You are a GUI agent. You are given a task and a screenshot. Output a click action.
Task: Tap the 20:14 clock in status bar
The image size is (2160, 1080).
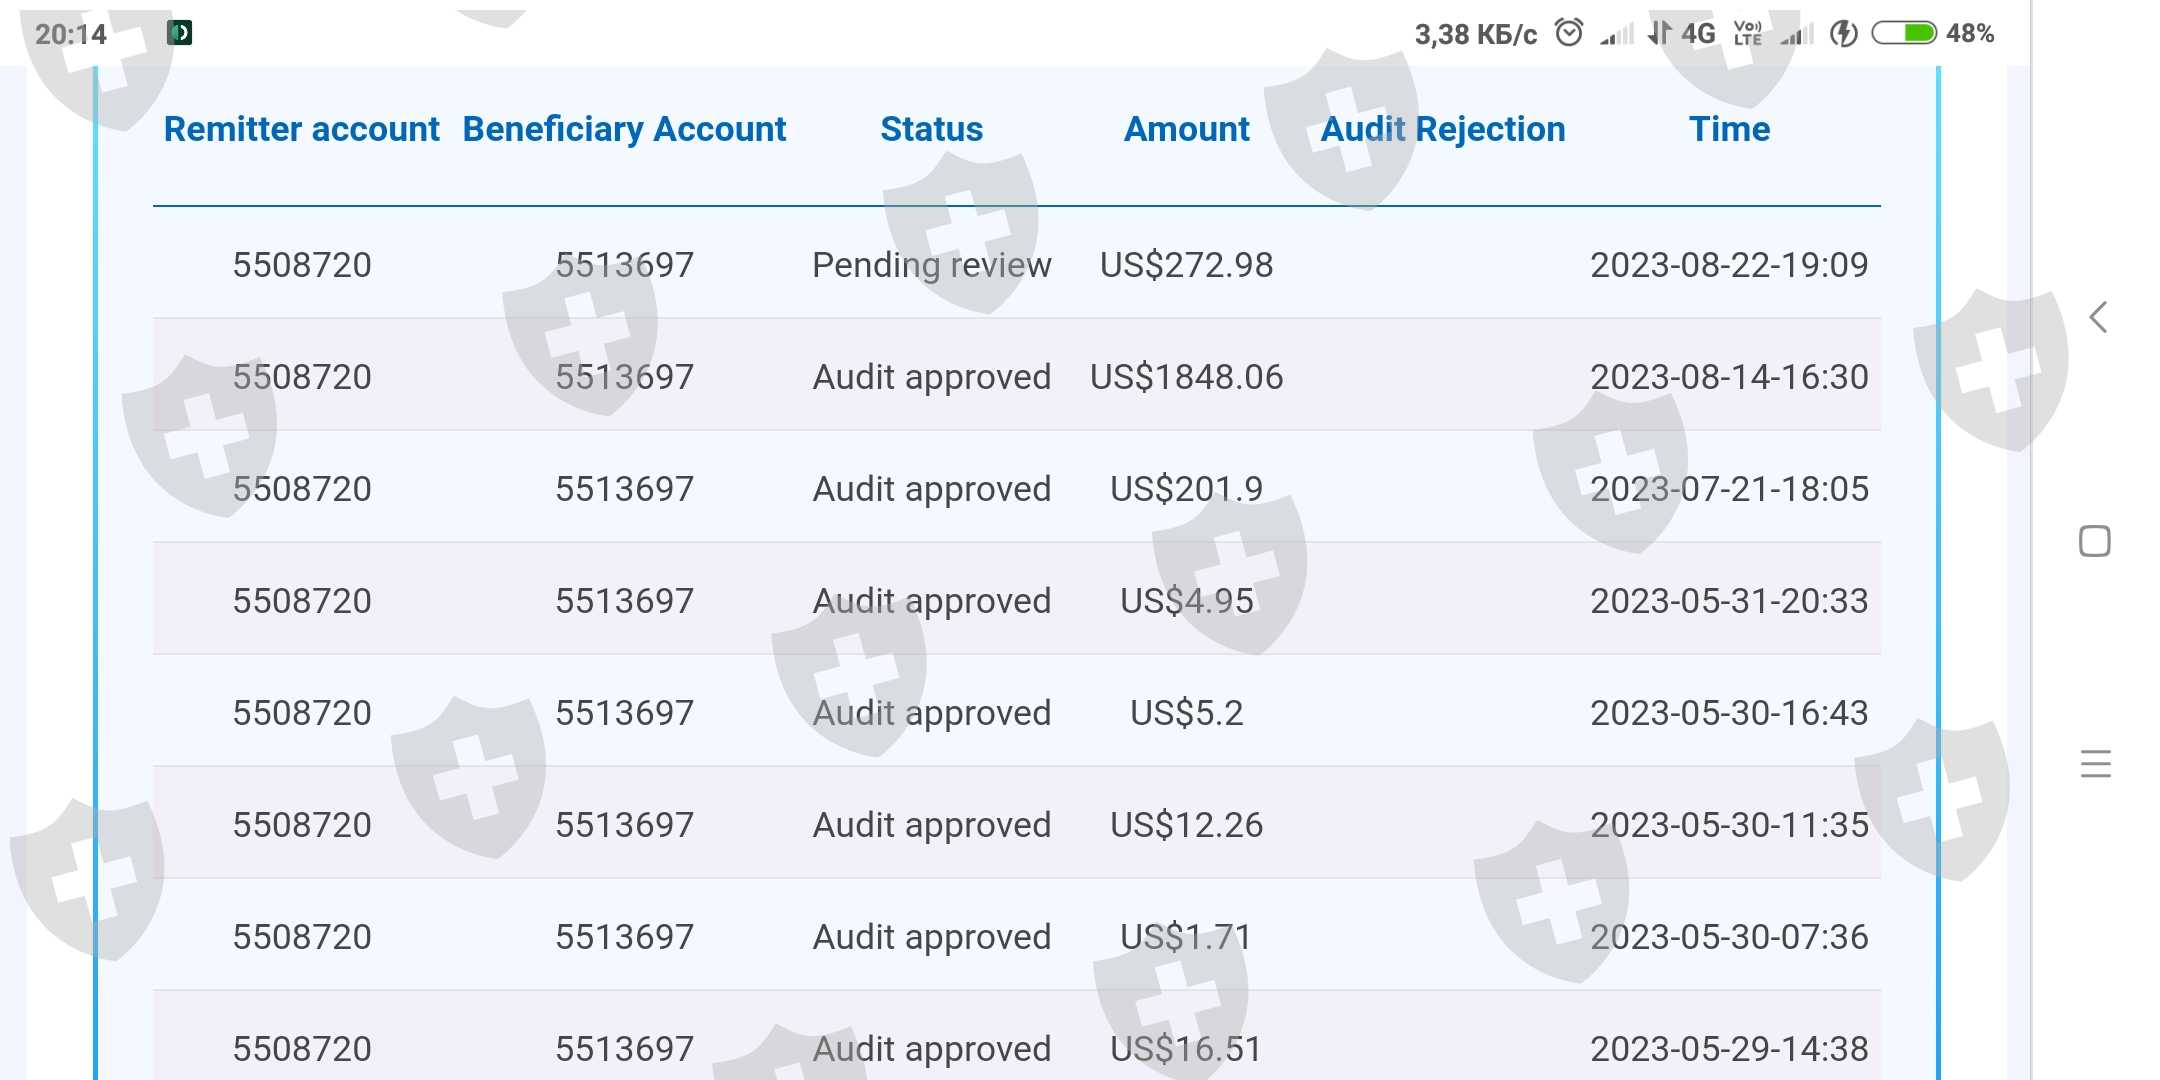70,34
